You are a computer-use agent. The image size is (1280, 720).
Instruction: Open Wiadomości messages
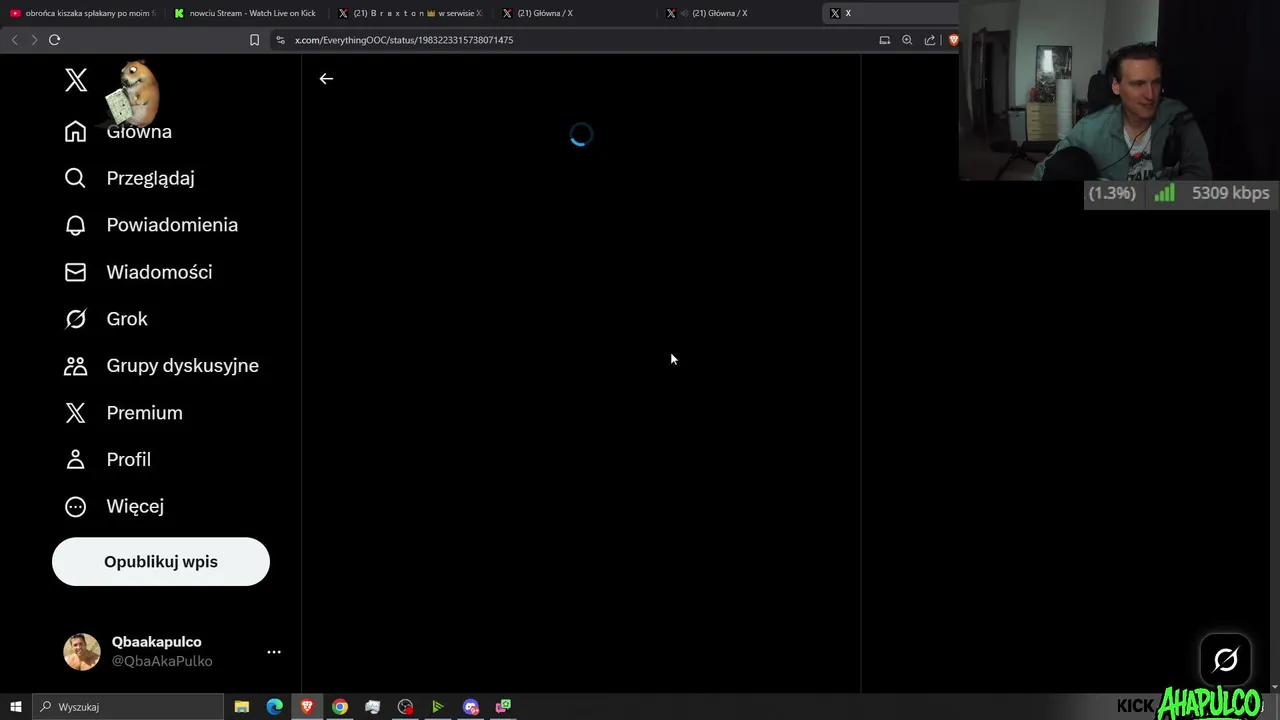138,272
